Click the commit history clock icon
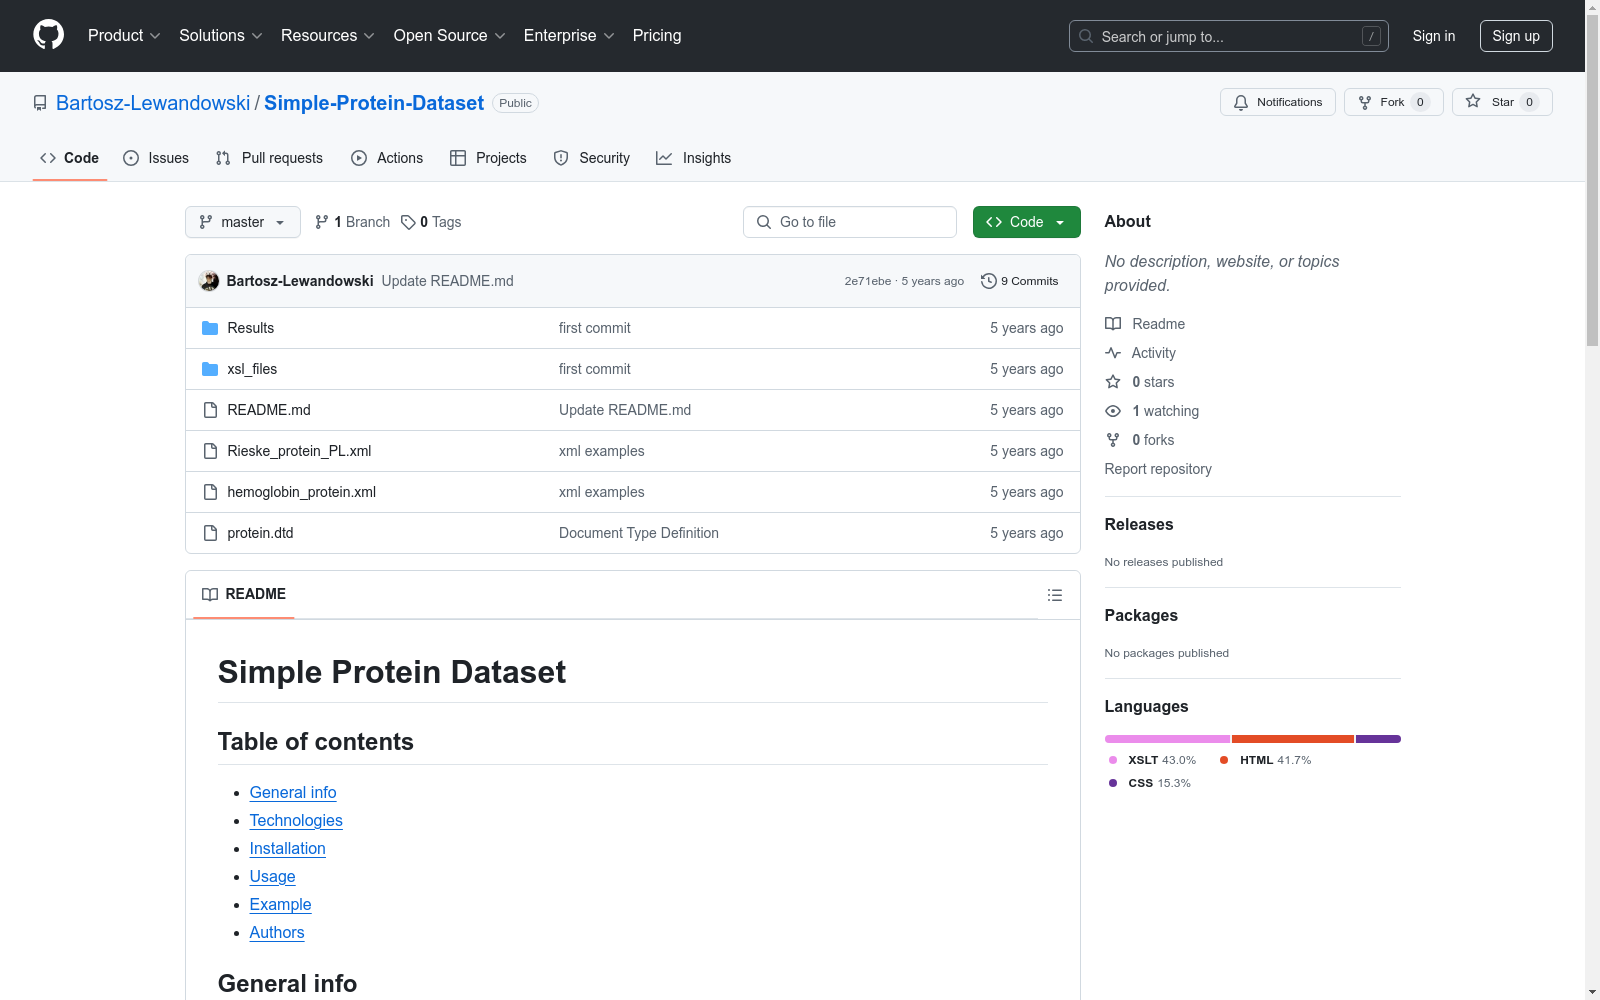The height and width of the screenshot is (1000, 1600). [x=989, y=281]
